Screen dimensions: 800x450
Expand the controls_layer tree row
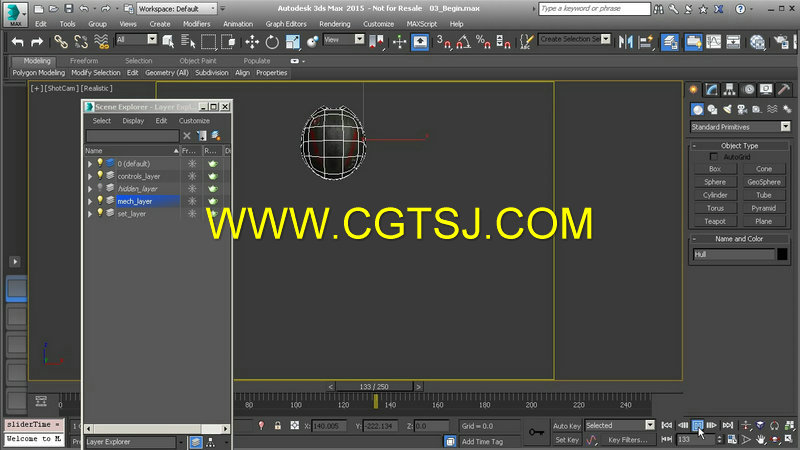click(x=90, y=177)
